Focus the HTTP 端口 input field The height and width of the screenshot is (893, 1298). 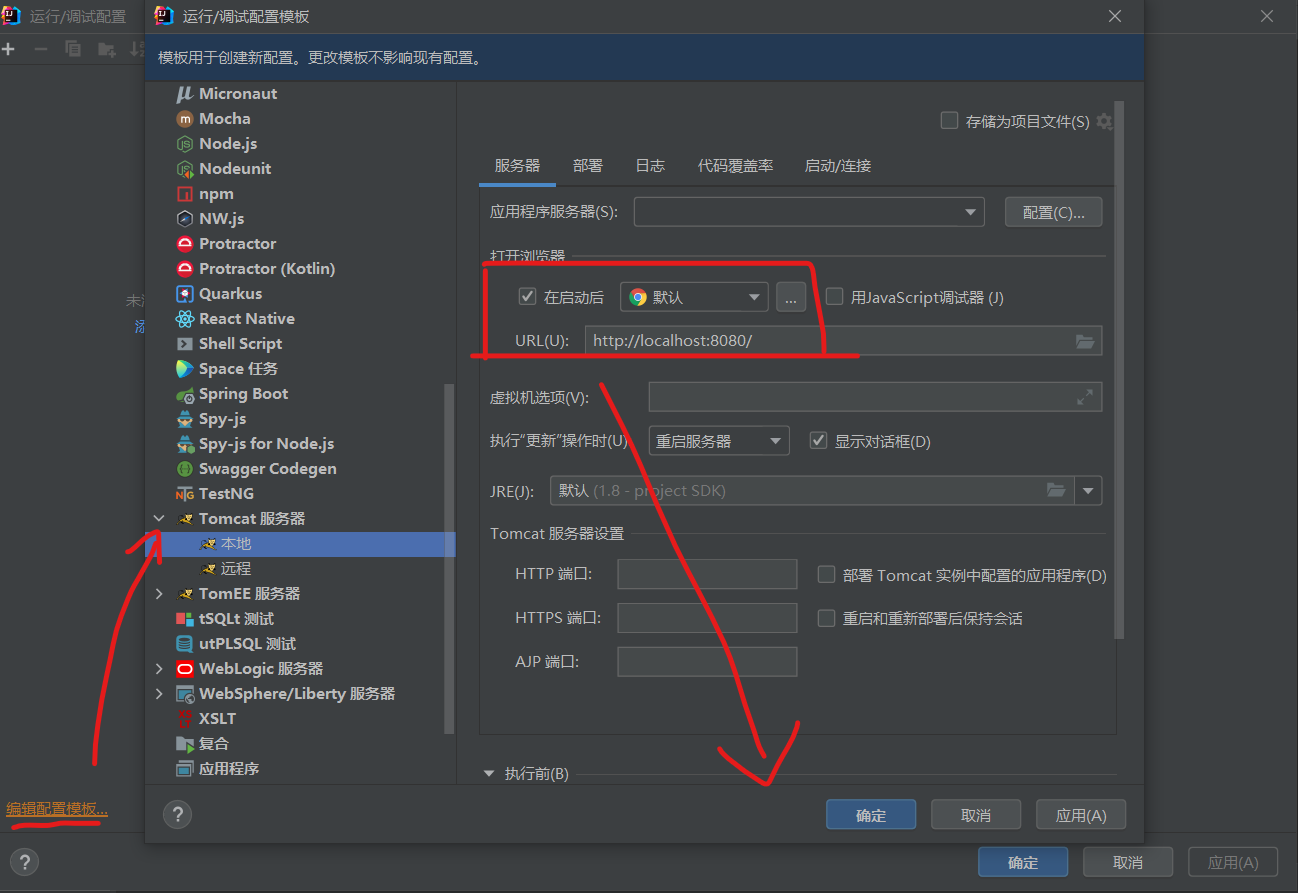click(707, 574)
